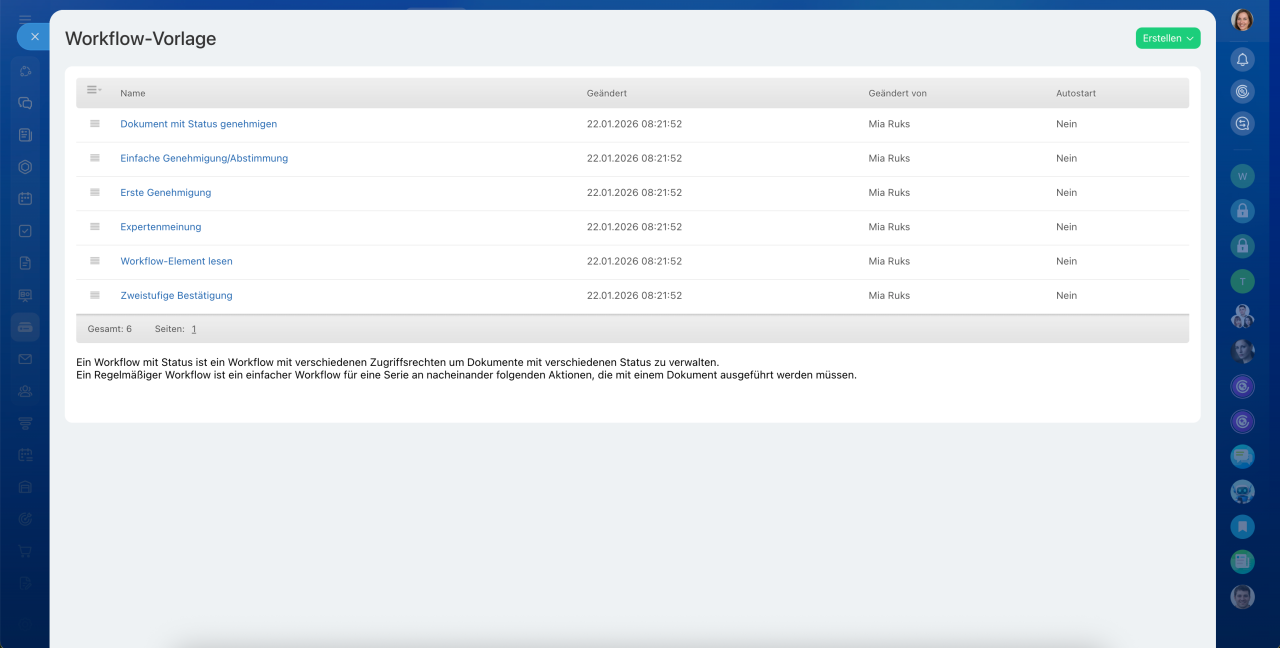Open row actions menu for Erste Genehmigung

tap(95, 192)
